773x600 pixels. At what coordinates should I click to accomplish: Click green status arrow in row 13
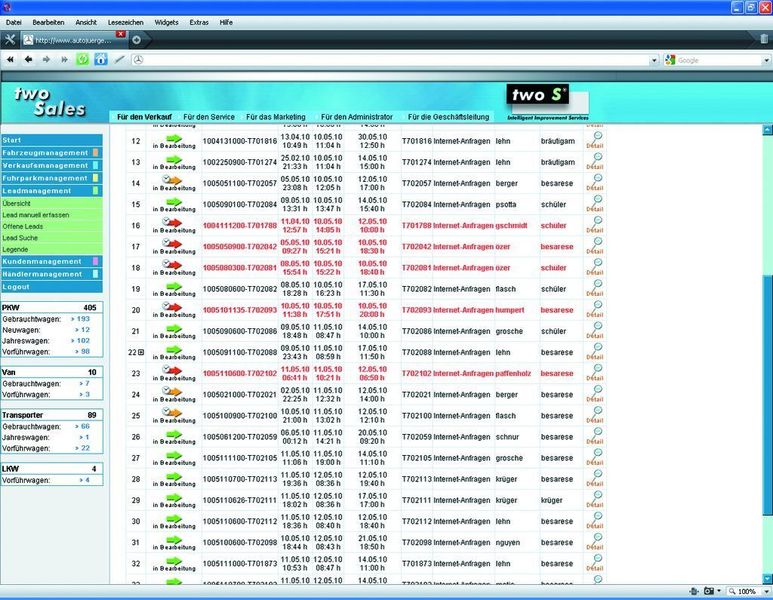tap(174, 160)
